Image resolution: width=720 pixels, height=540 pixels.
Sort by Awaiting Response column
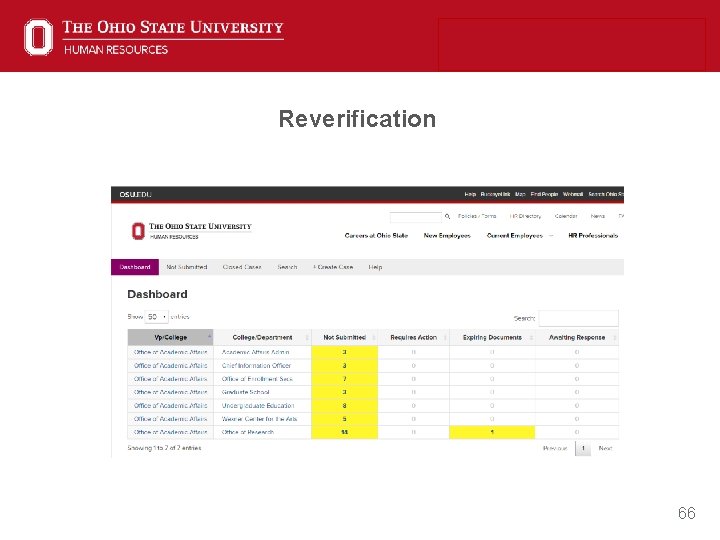(577, 338)
